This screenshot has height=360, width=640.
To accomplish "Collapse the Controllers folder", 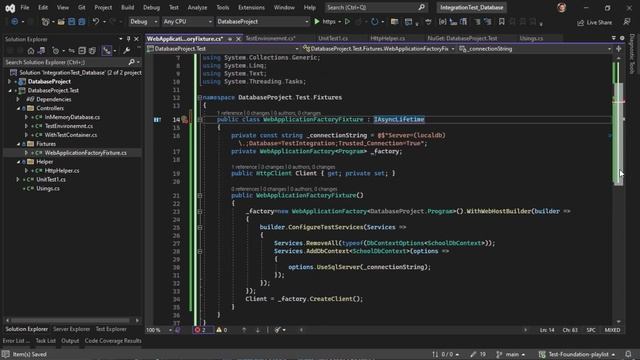I will tap(18, 109).
